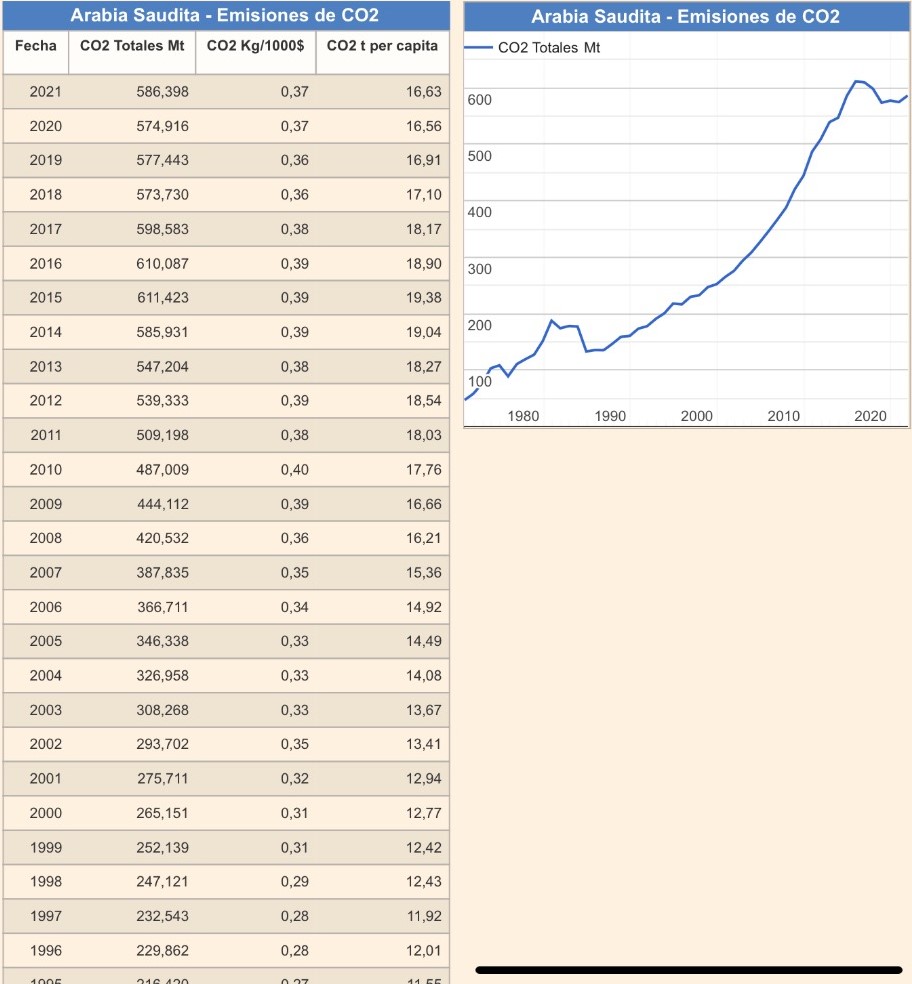
Task: Click the table's Arabia Saudita title banner
Action: pyautogui.click(x=225, y=16)
